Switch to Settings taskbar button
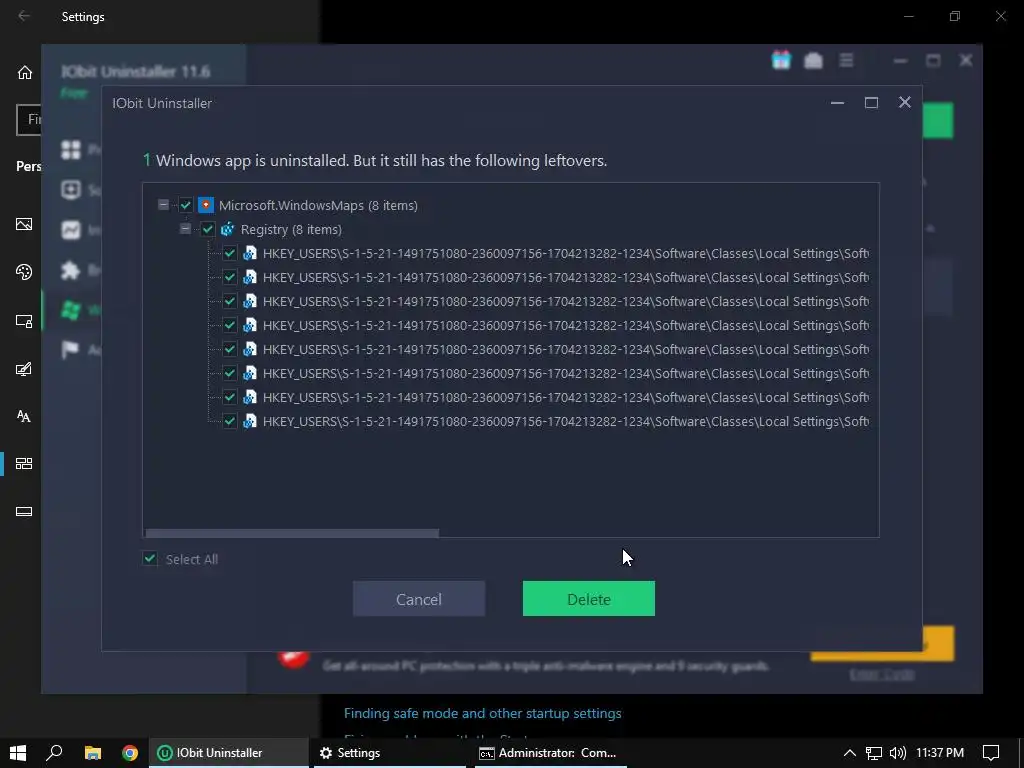 [389, 752]
